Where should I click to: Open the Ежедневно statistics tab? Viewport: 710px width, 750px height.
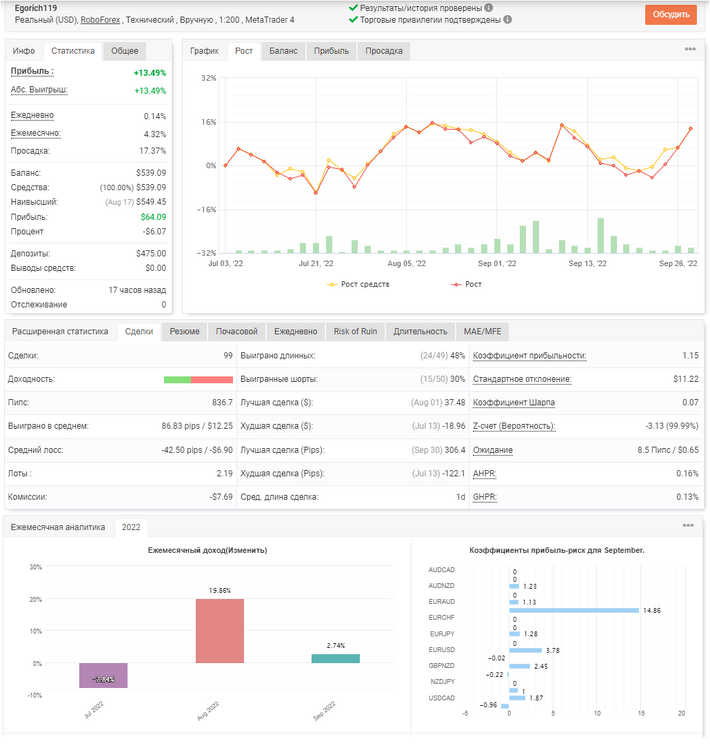(x=296, y=331)
